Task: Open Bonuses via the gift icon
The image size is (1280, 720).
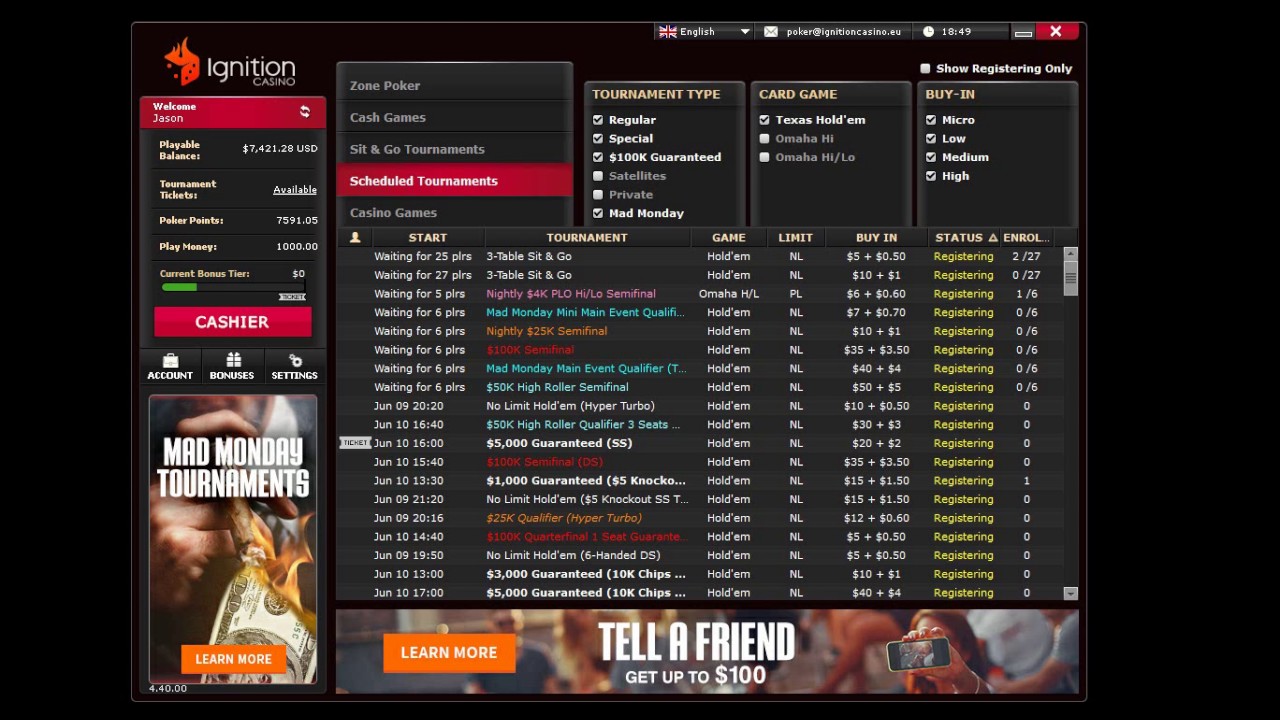Action: pos(233,360)
